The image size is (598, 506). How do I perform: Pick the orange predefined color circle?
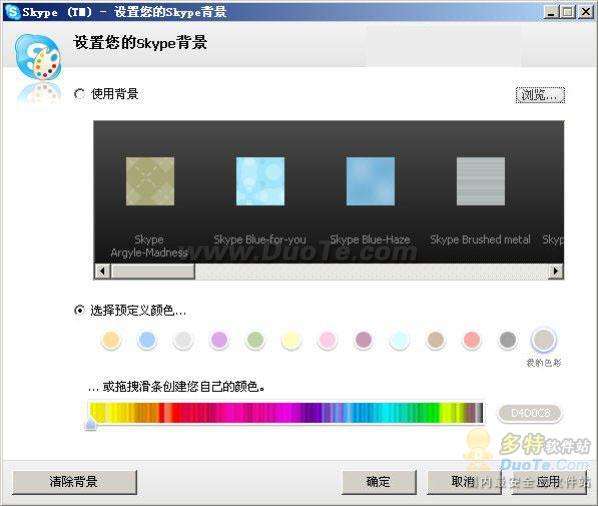point(111,339)
